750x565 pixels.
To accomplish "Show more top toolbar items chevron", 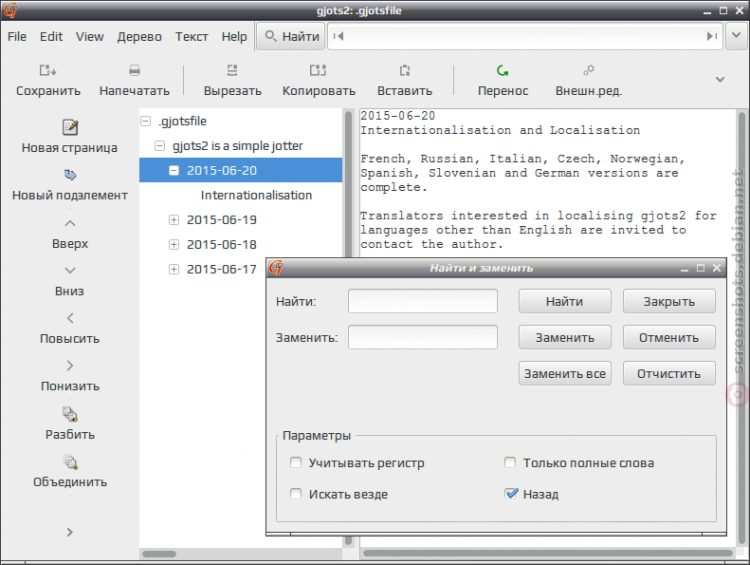I will 720,79.
